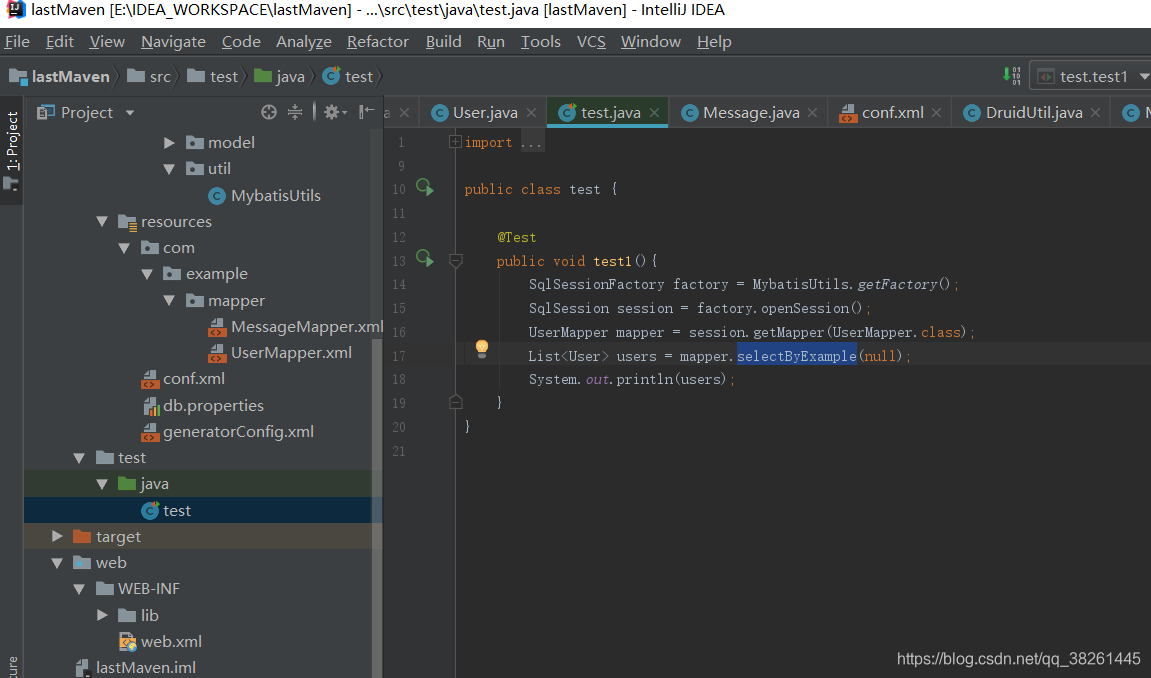The width and height of the screenshot is (1151, 678).
Task: Expand the target folder
Action: [x=57, y=536]
